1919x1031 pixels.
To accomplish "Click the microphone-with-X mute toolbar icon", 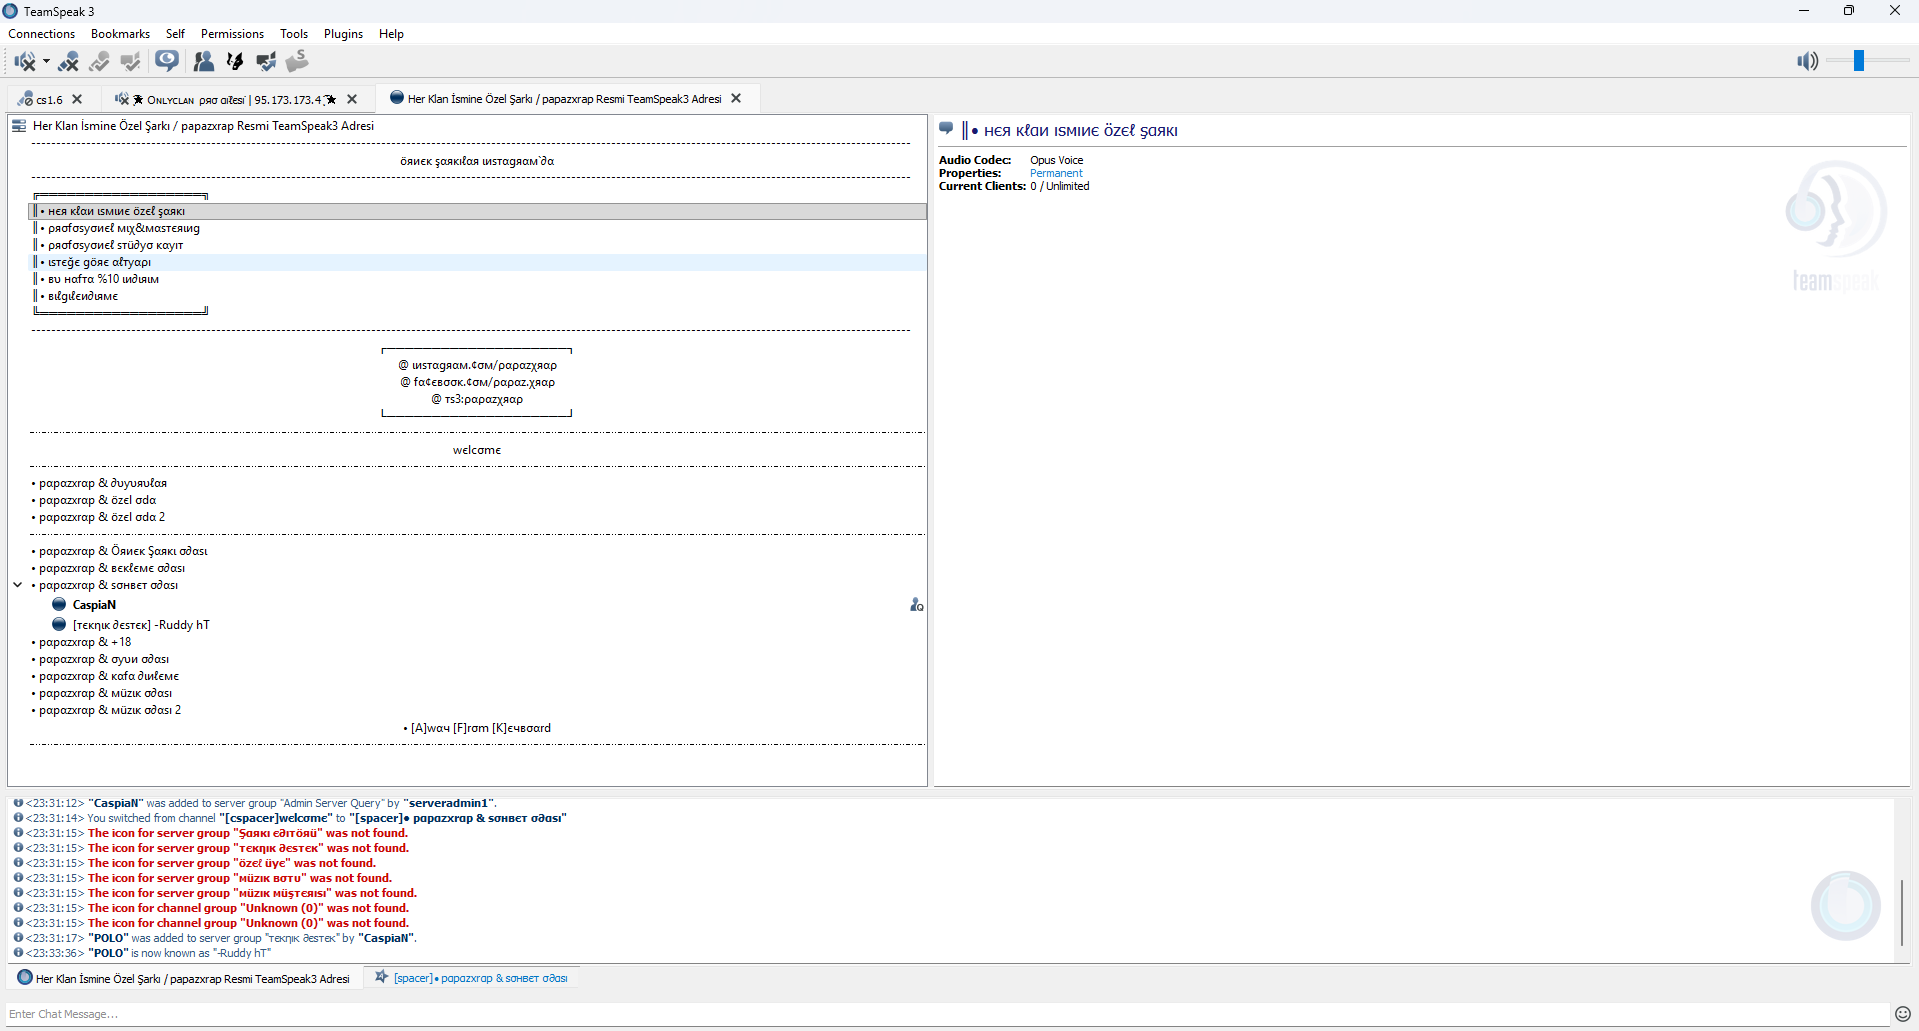I will (69, 62).
